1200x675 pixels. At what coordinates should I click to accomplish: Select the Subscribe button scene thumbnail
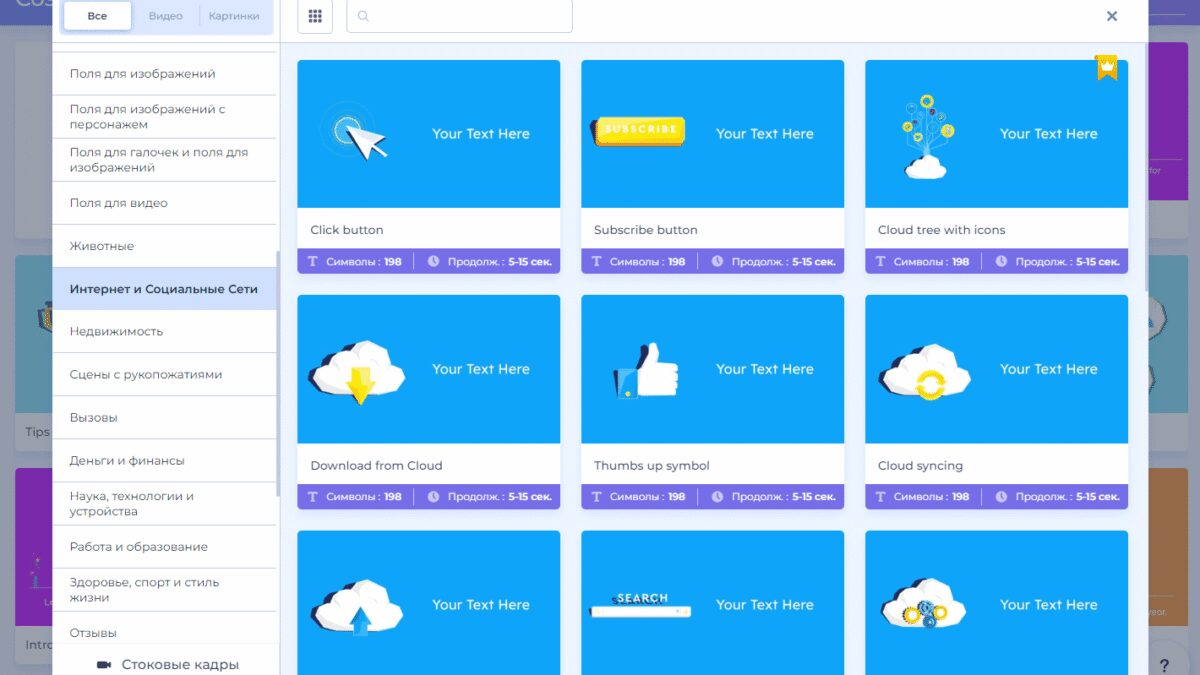point(712,134)
